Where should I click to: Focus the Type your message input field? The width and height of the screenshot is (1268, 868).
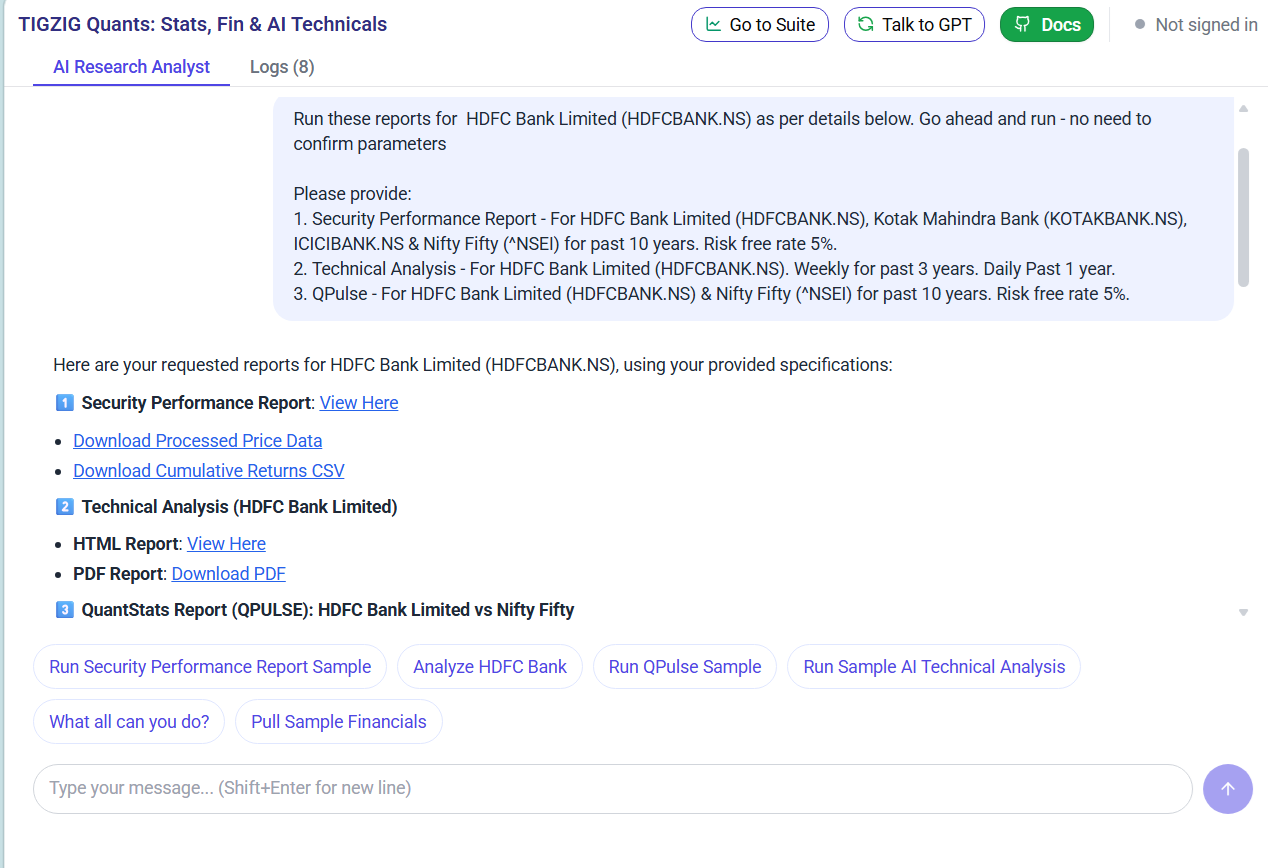(613, 789)
